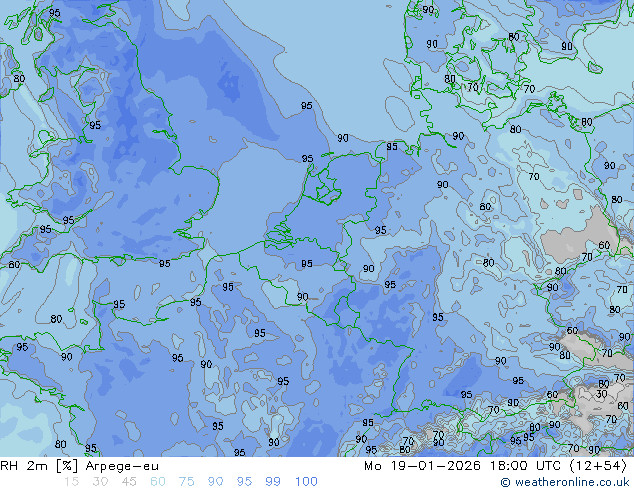This screenshot has width=634, height=490.
Task: Click the legend value 15
Action: 71,482
